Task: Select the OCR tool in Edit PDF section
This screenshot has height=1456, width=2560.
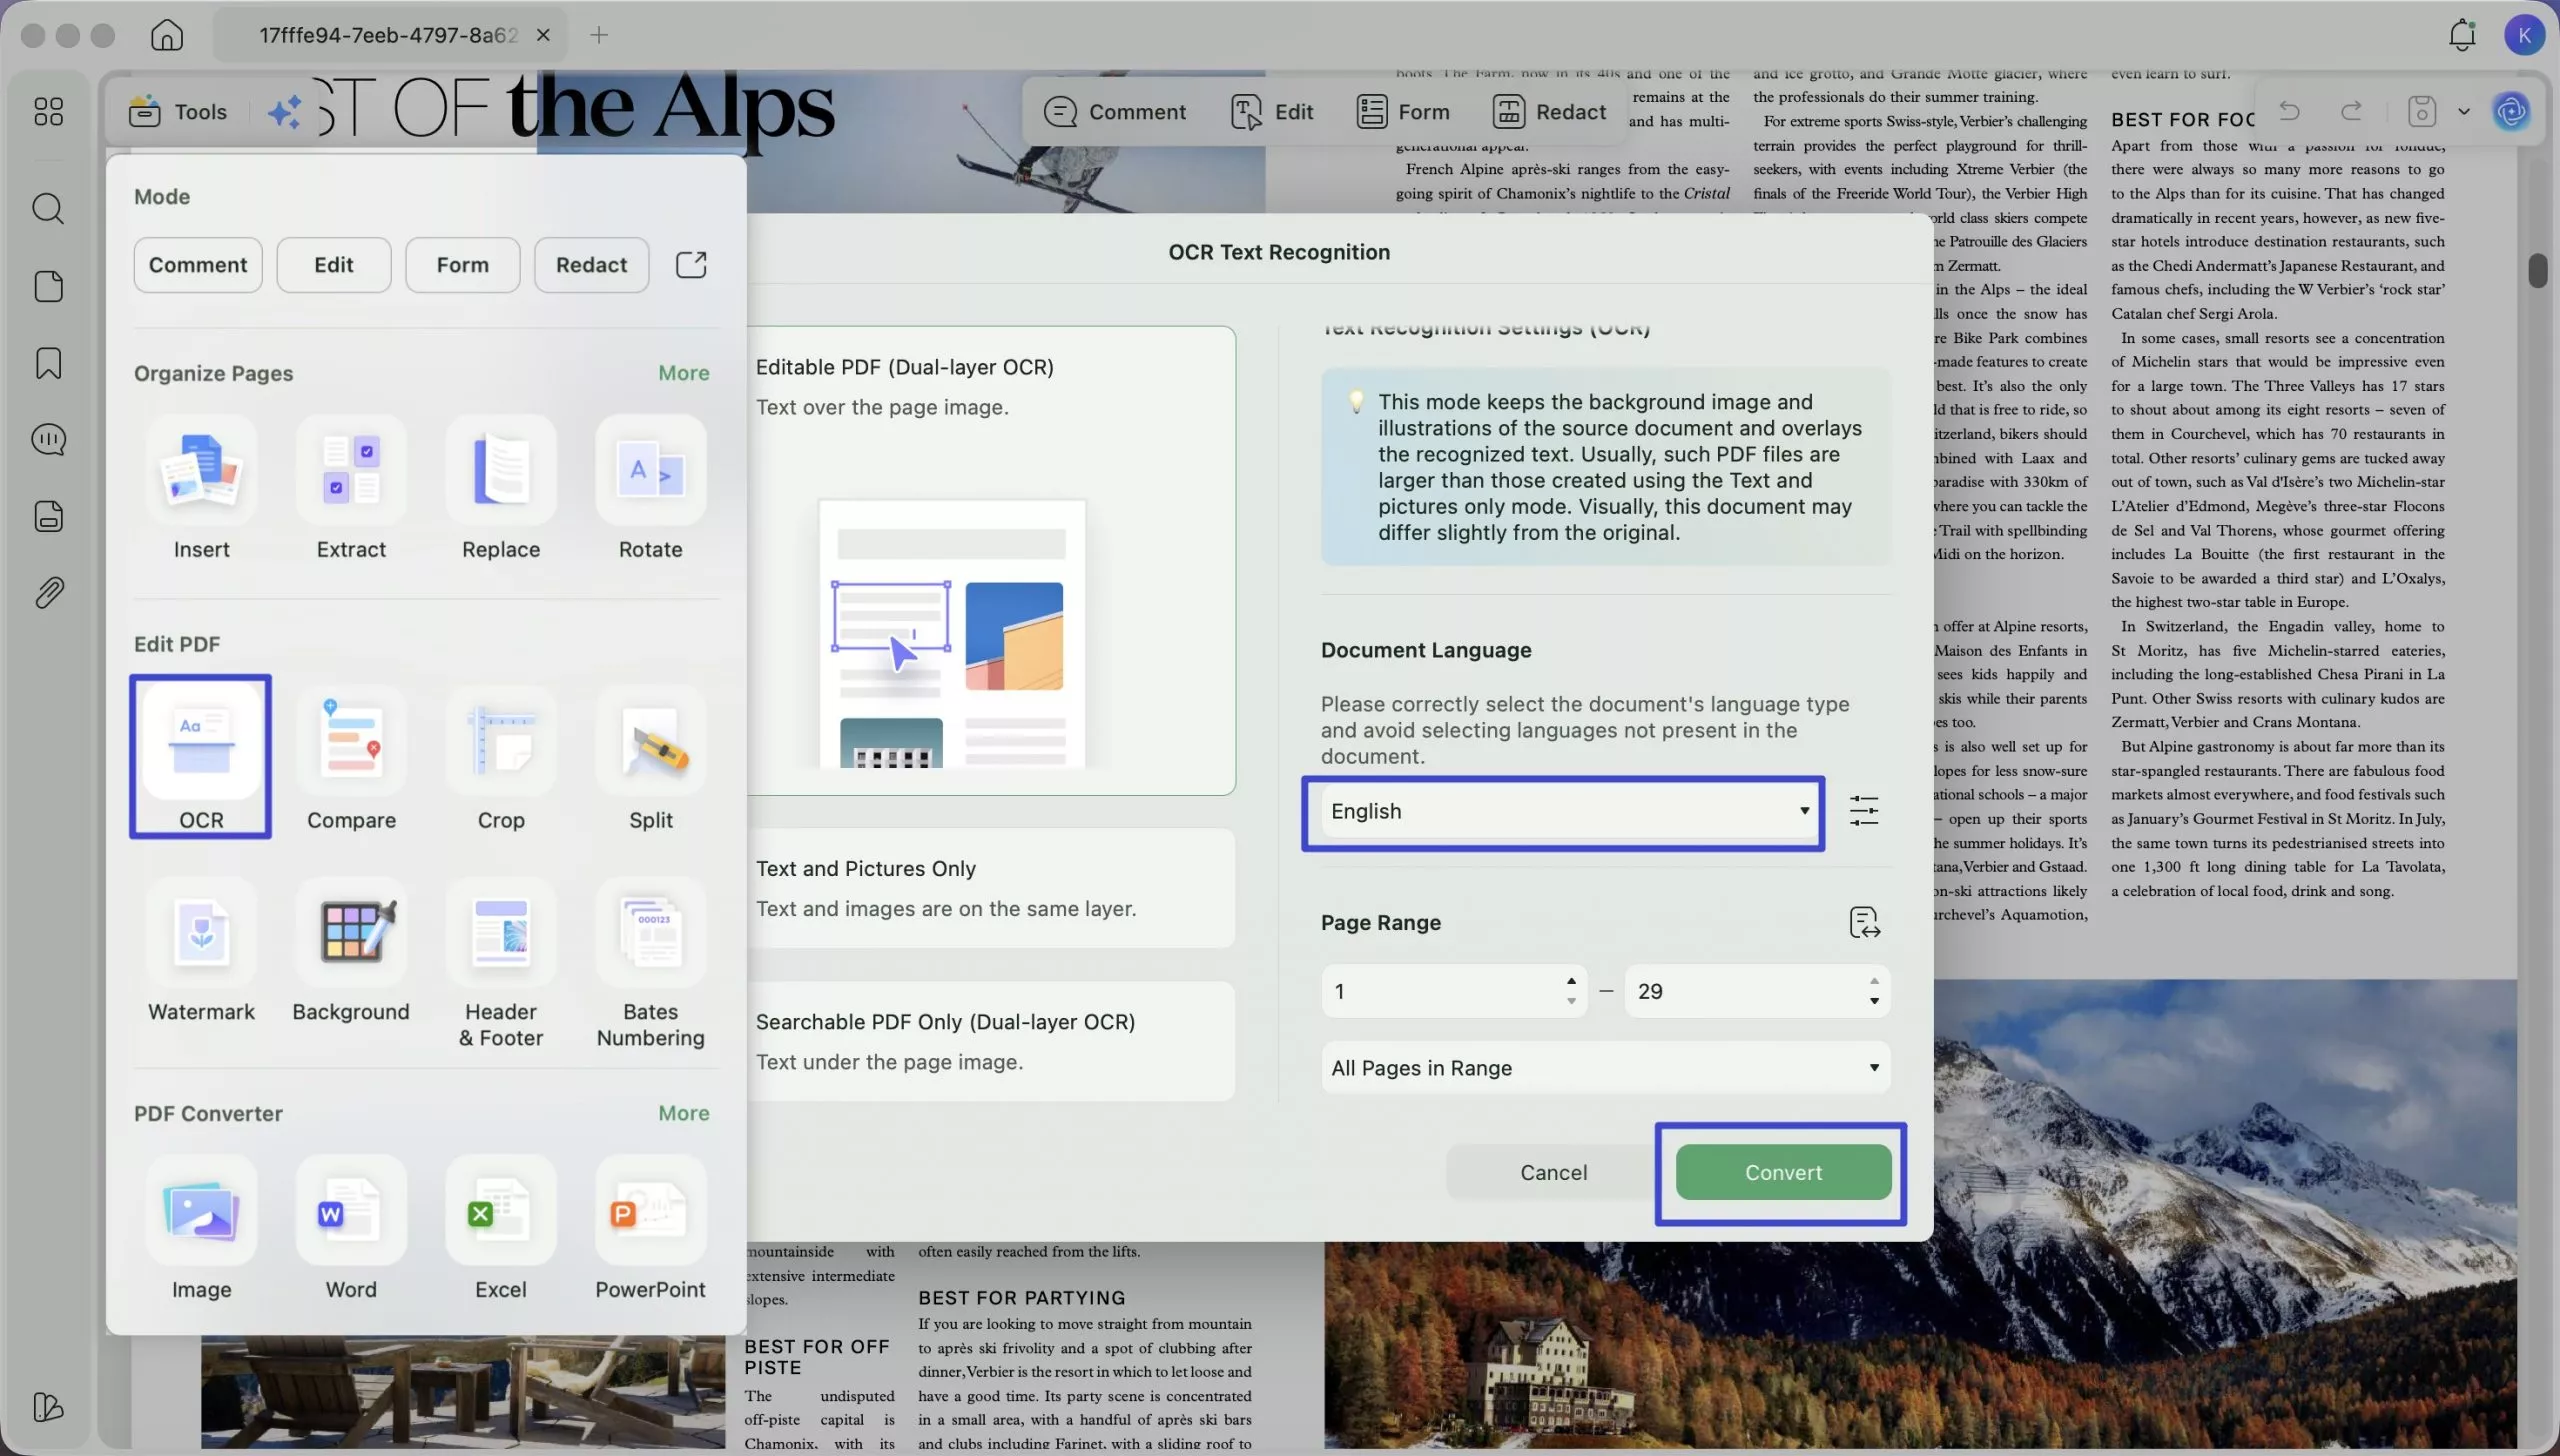Action: [200, 757]
